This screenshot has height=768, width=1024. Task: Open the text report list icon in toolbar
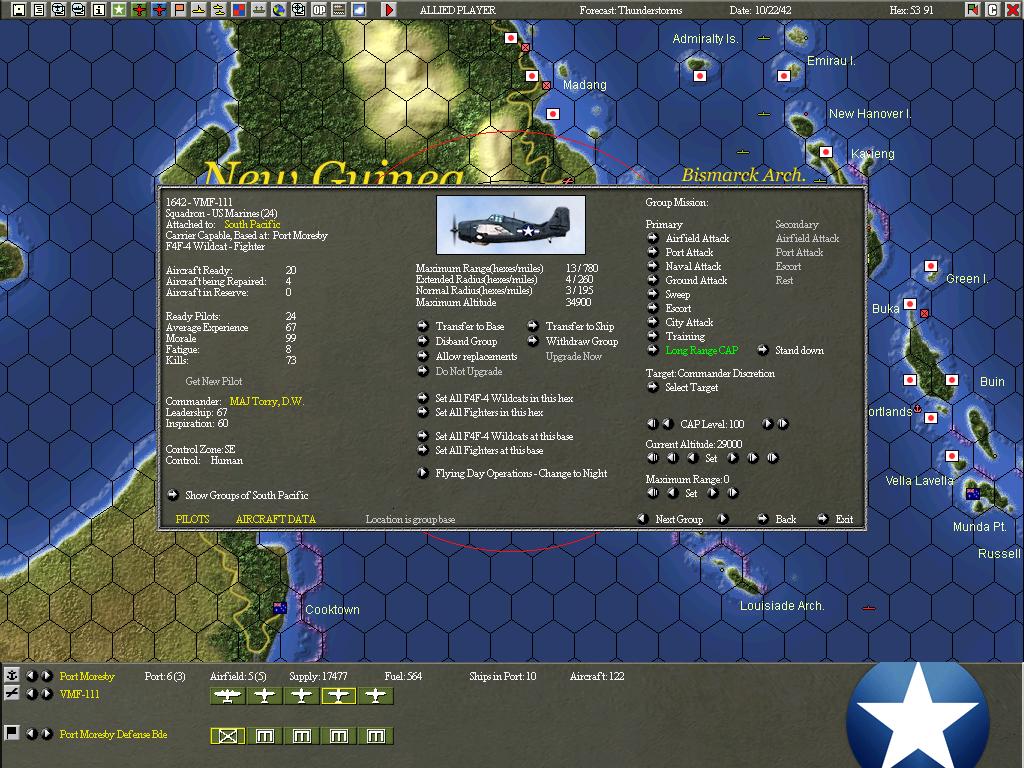pyautogui.click(x=39, y=9)
